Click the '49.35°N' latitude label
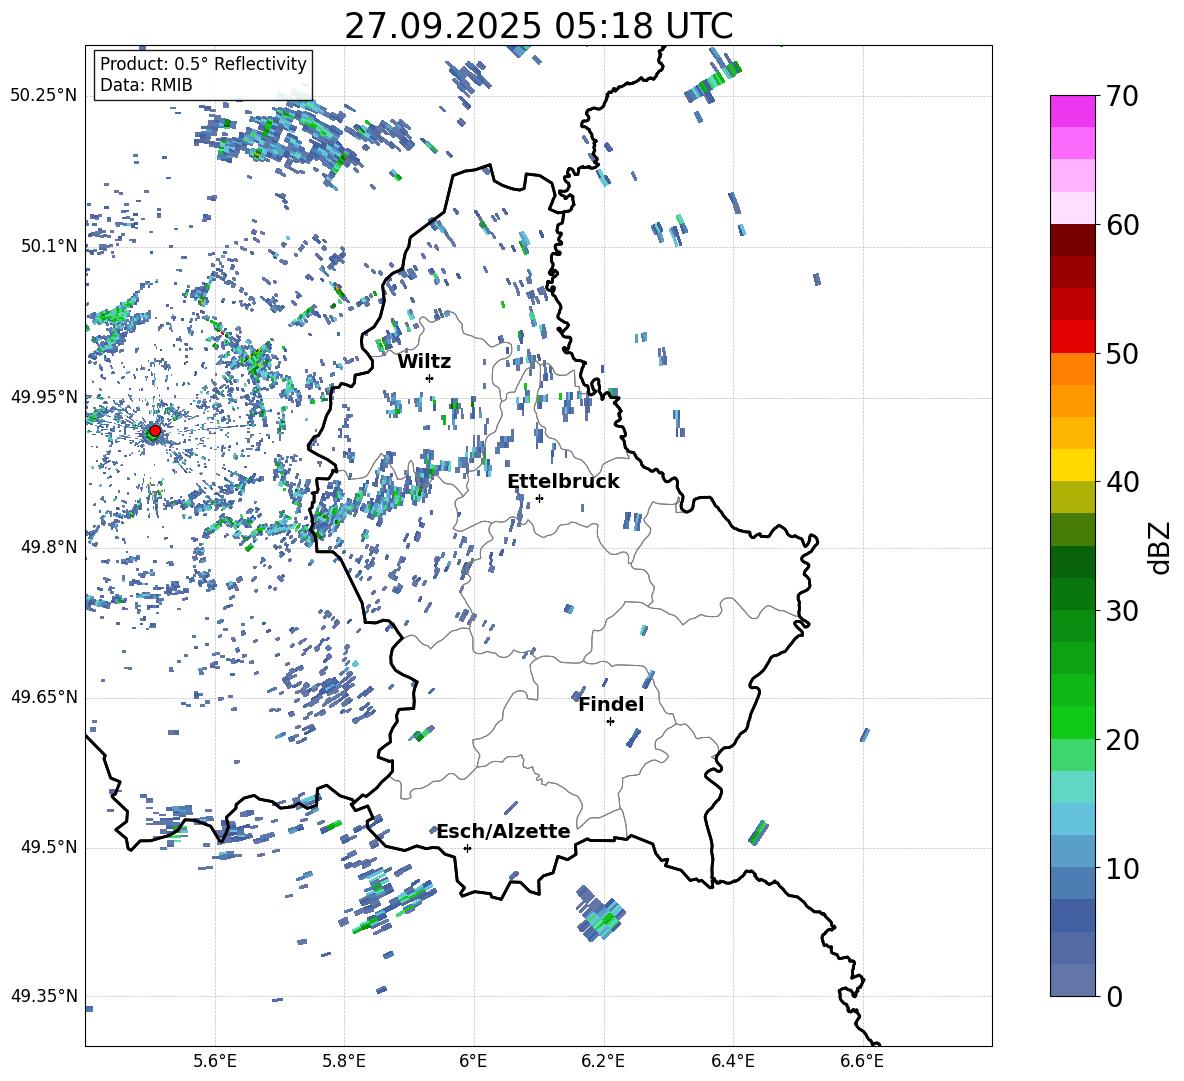 (x=44, y=996)
